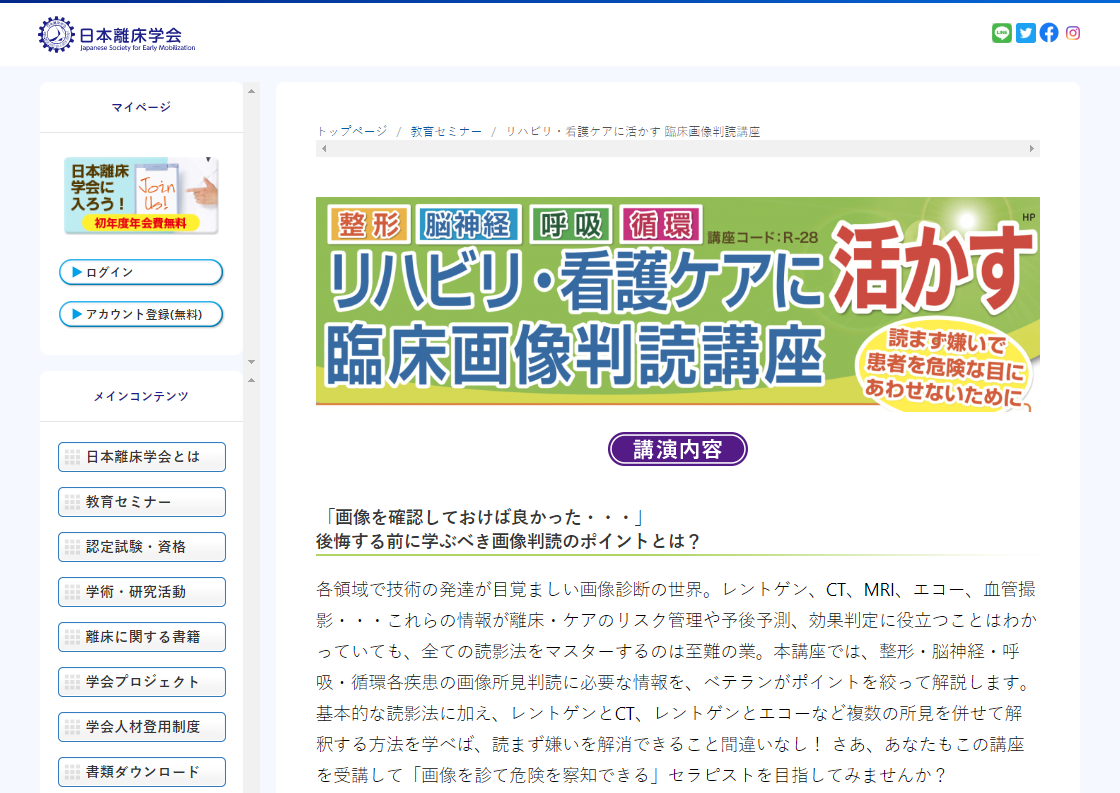Click the 日本離床学会 logo
The height and width of the screenshot is (793, 1120).
(x=117, y=34)
